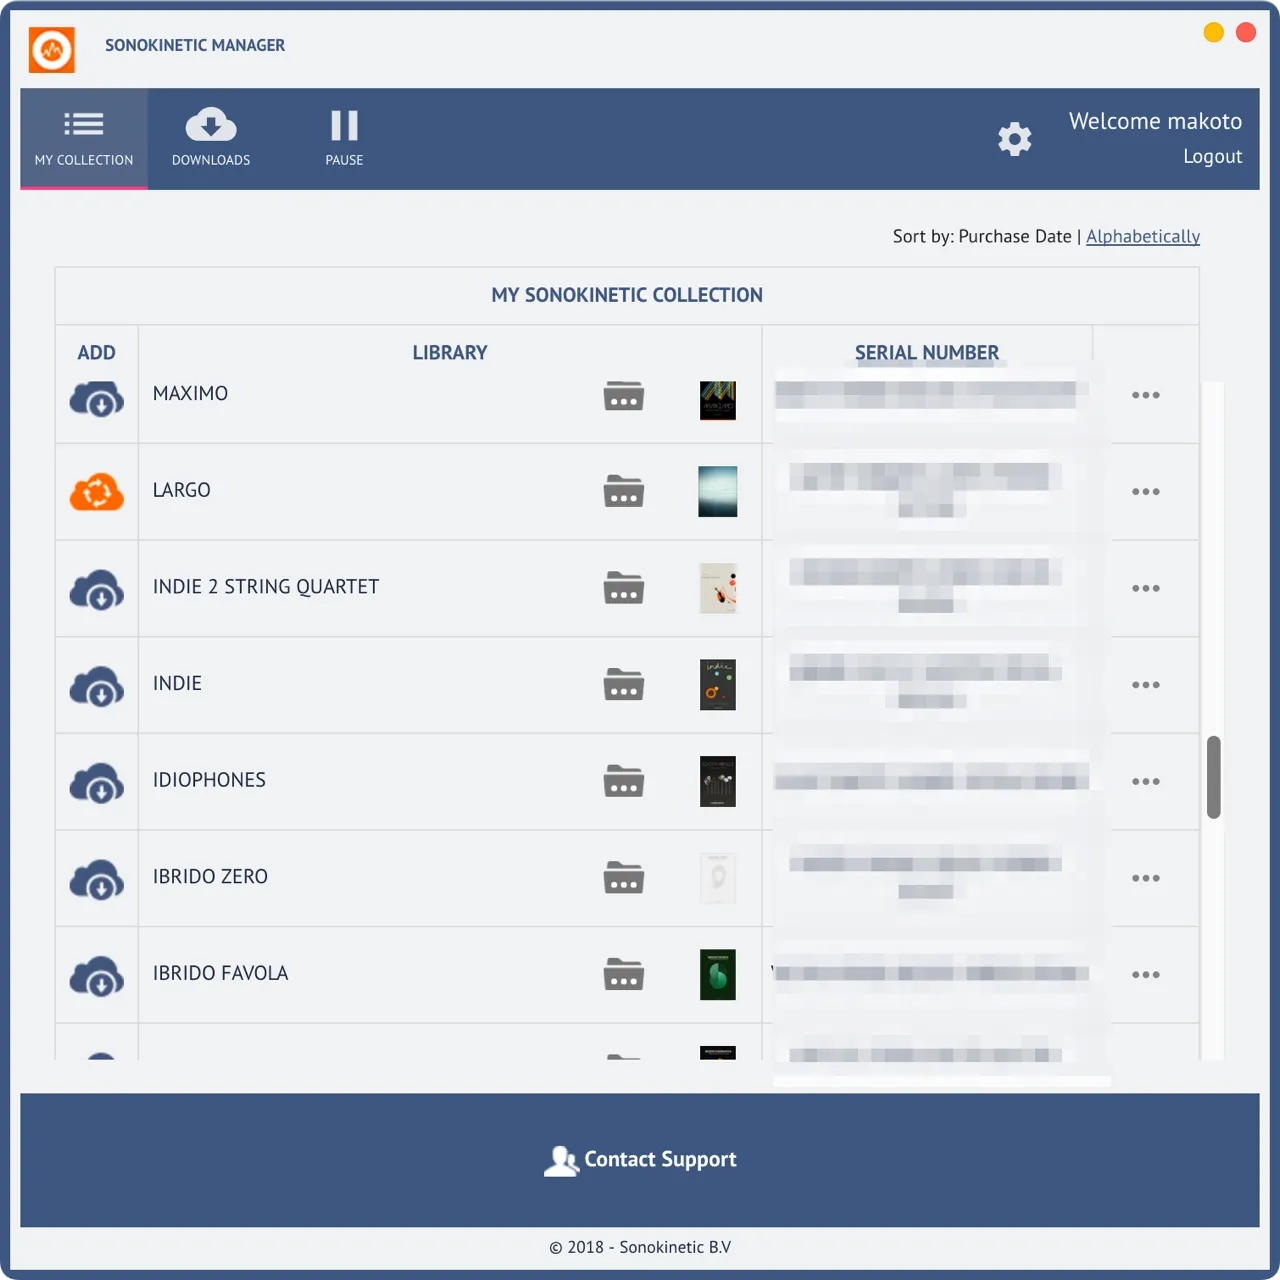
Task: Expand the three-dot menu for MAXIMO
Action: pos(1145,395)
